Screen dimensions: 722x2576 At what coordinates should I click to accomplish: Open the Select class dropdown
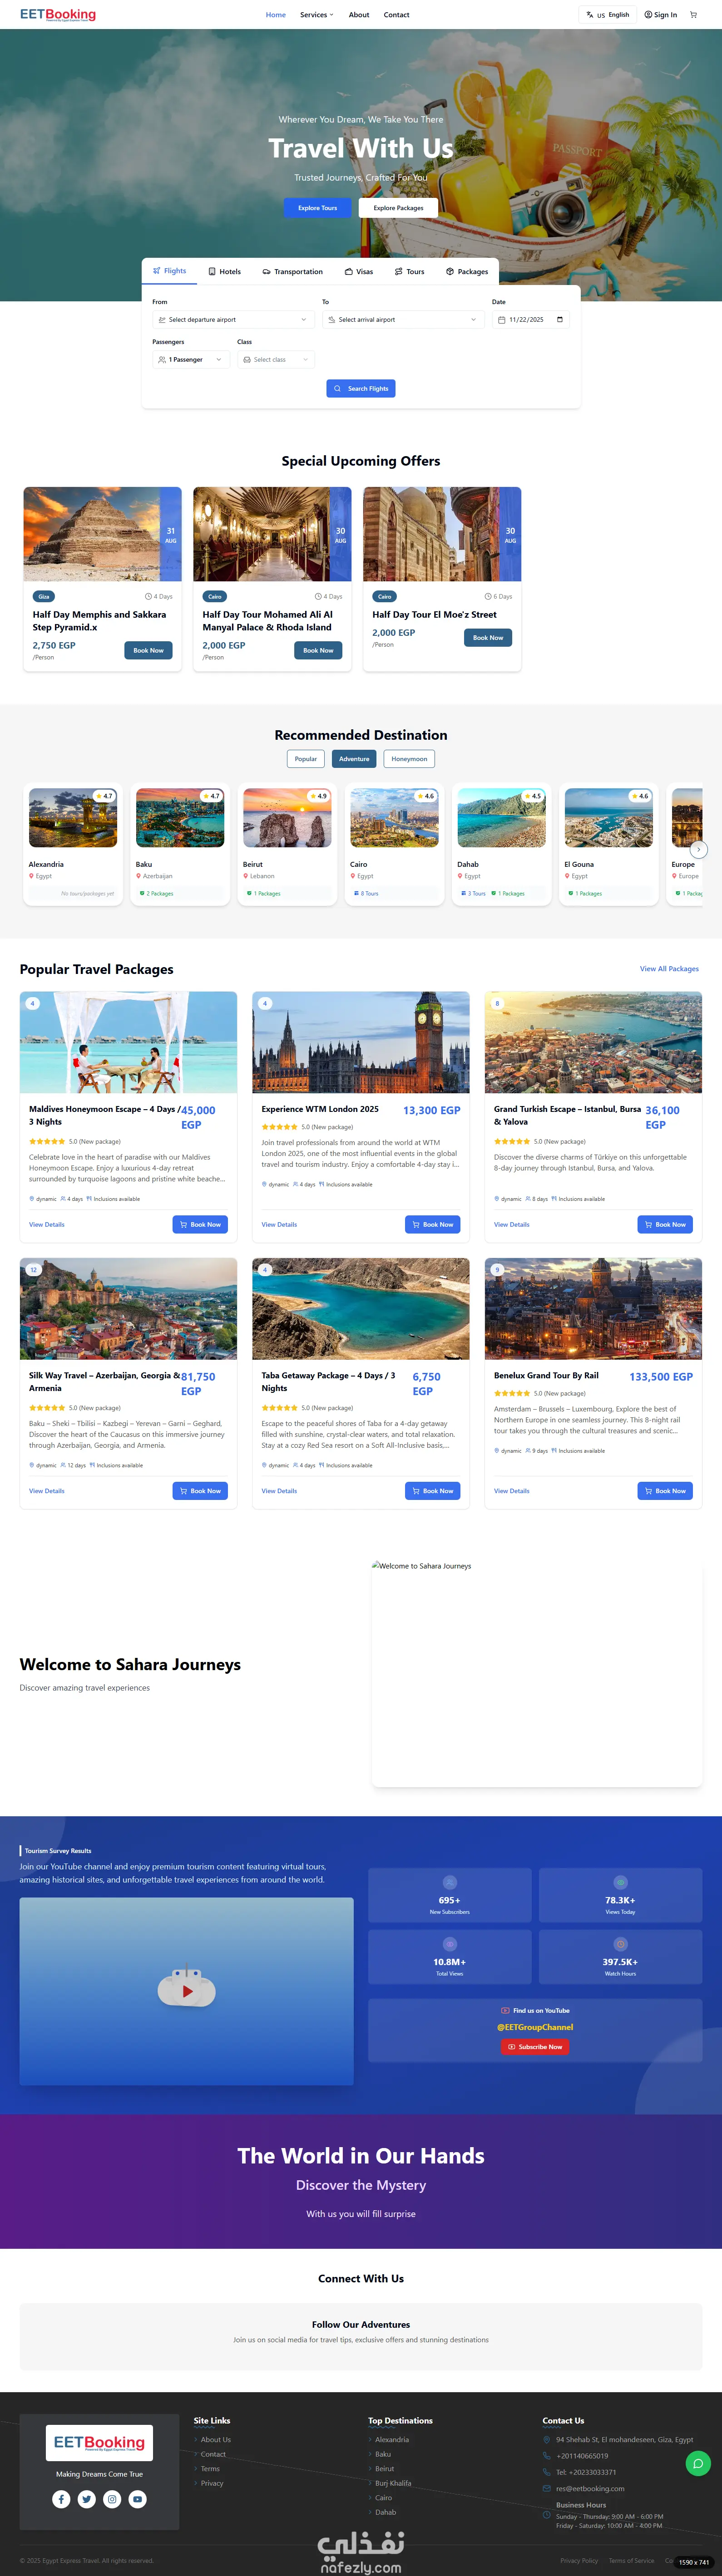276,360
